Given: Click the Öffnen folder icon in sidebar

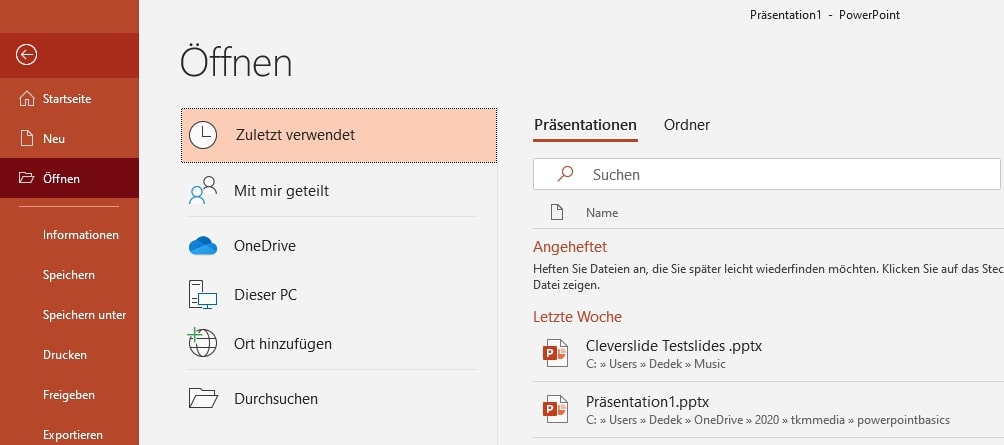Looking at the screenshot, I should [x=26, y=178].
